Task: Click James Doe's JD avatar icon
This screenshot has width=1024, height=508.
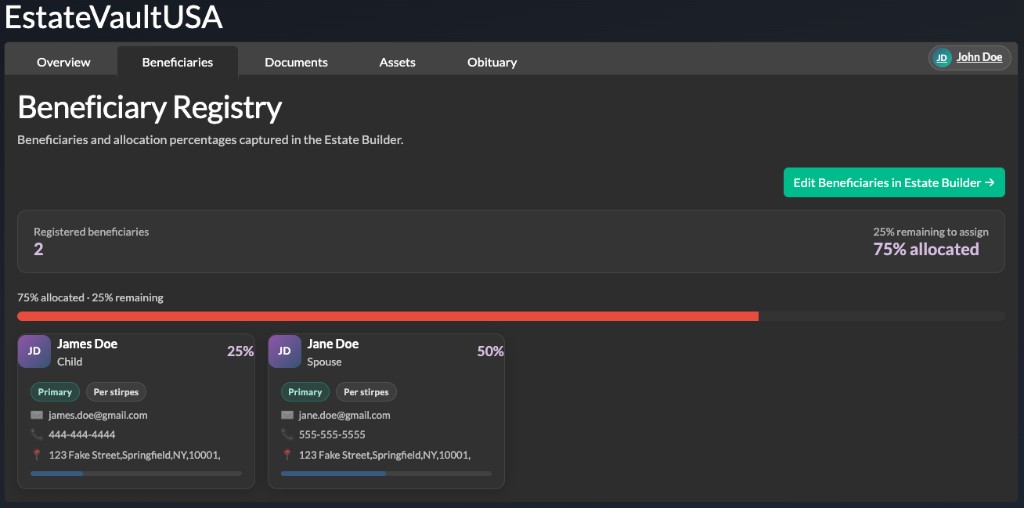Action: pyautogui.click(x=35, y=351)
